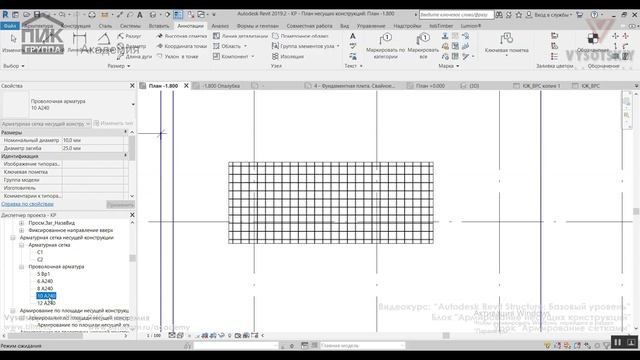
Task: Select 6 A240 in project browser
Action: (x=45, y=281)
